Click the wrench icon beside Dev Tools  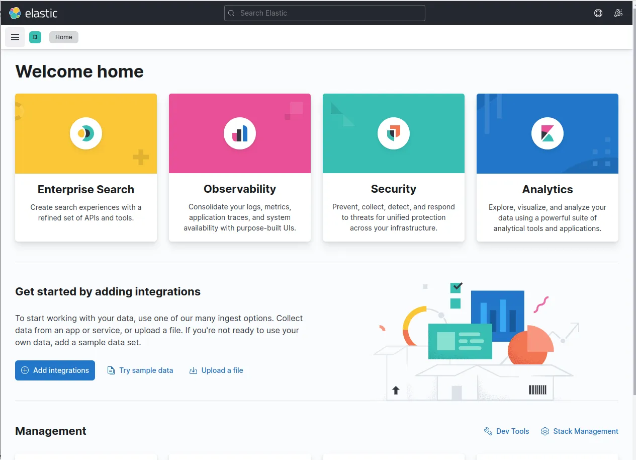488,431
